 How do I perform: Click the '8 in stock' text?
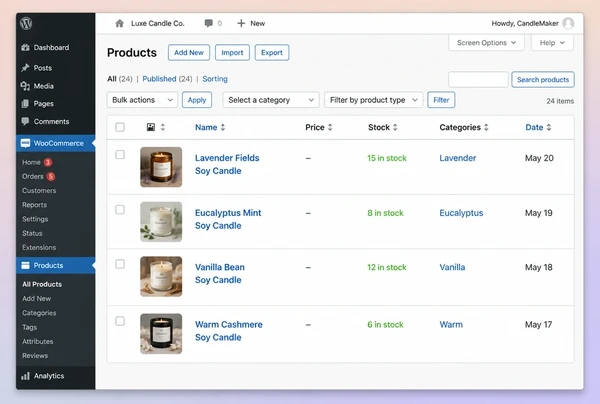[x=385, y=213]
